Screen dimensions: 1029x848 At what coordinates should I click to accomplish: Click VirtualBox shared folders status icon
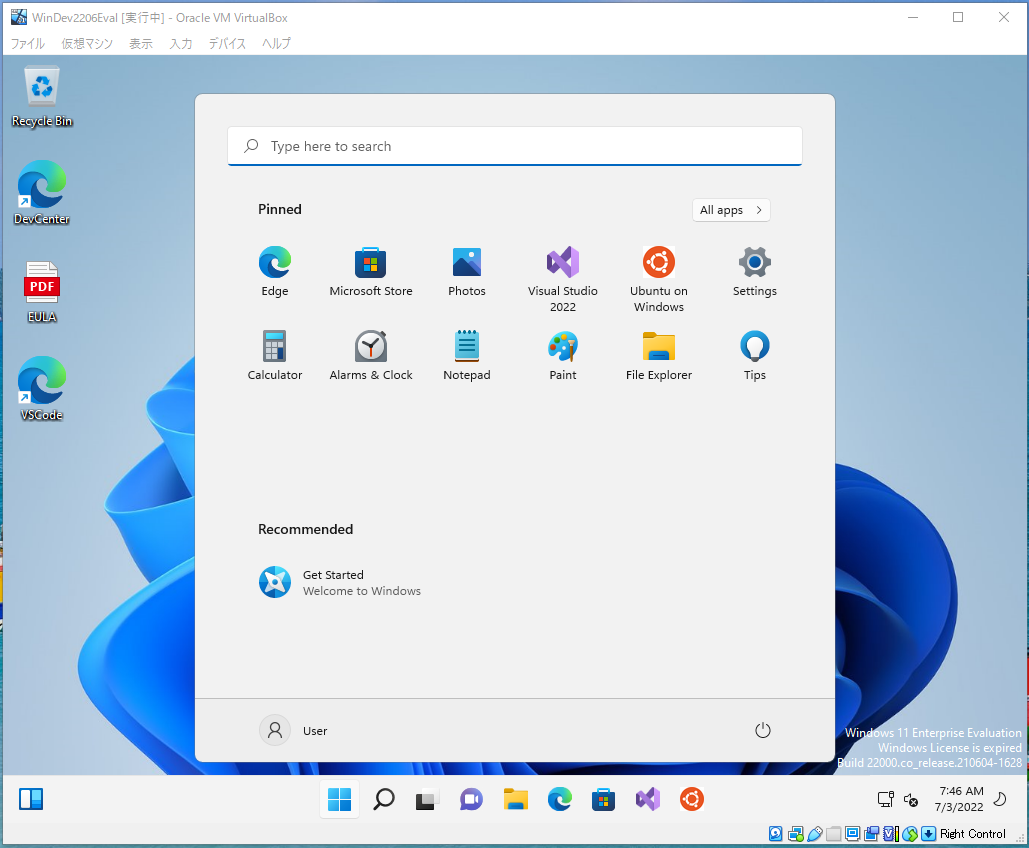tap(833, 834)
